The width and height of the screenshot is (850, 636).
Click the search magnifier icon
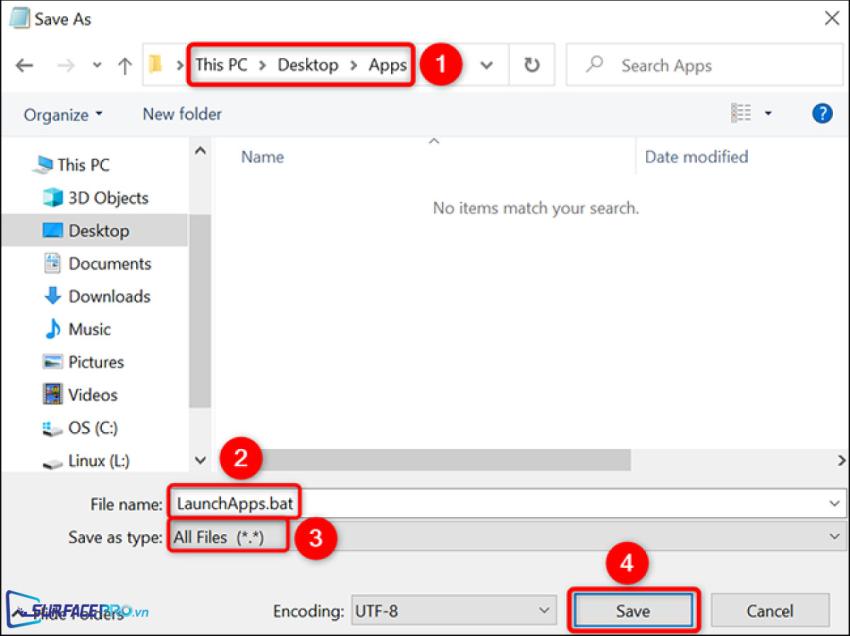coord(595,65)
